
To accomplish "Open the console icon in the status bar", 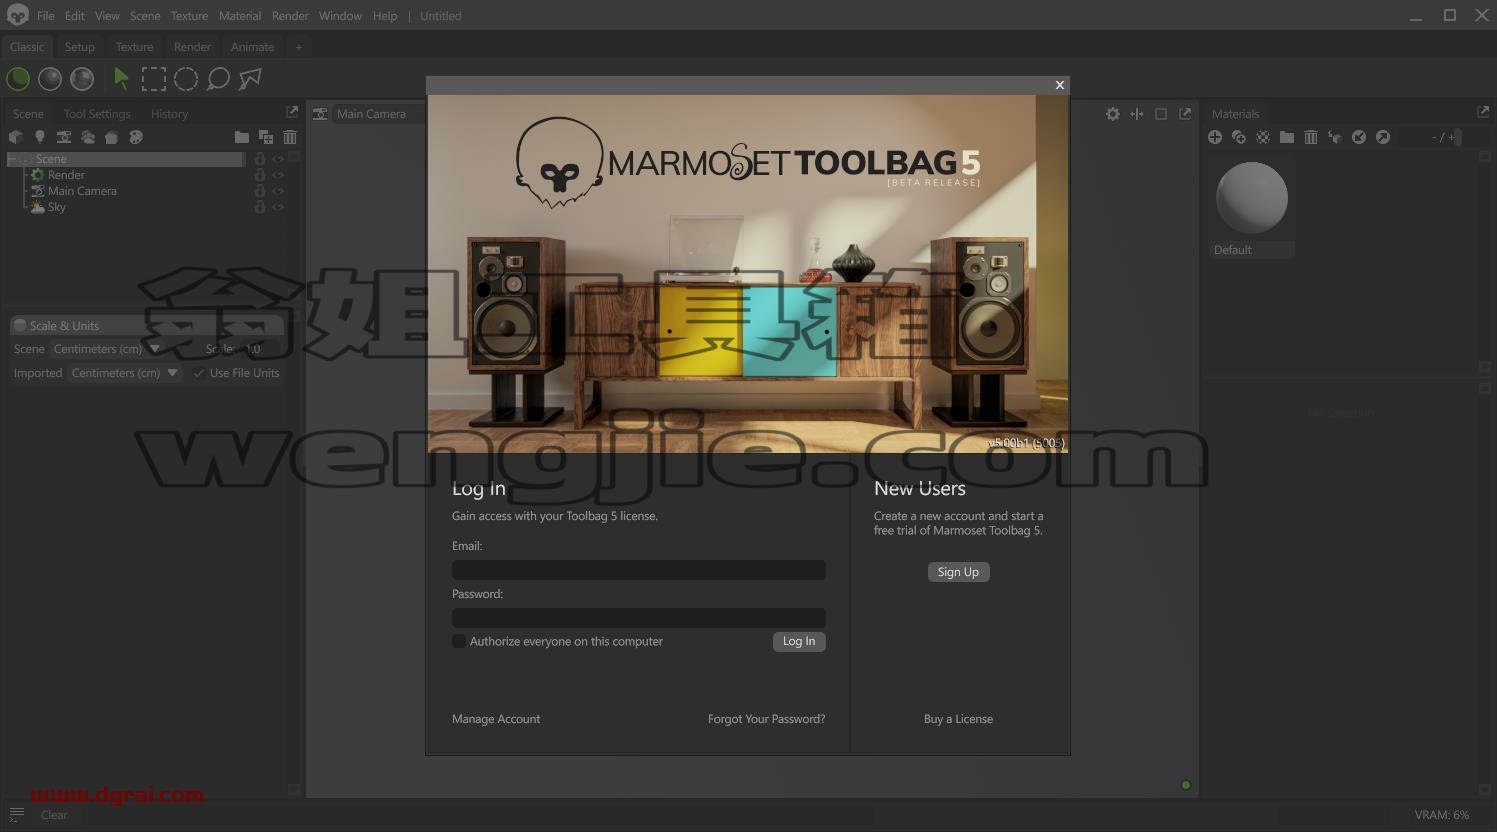I will point(16,815).
